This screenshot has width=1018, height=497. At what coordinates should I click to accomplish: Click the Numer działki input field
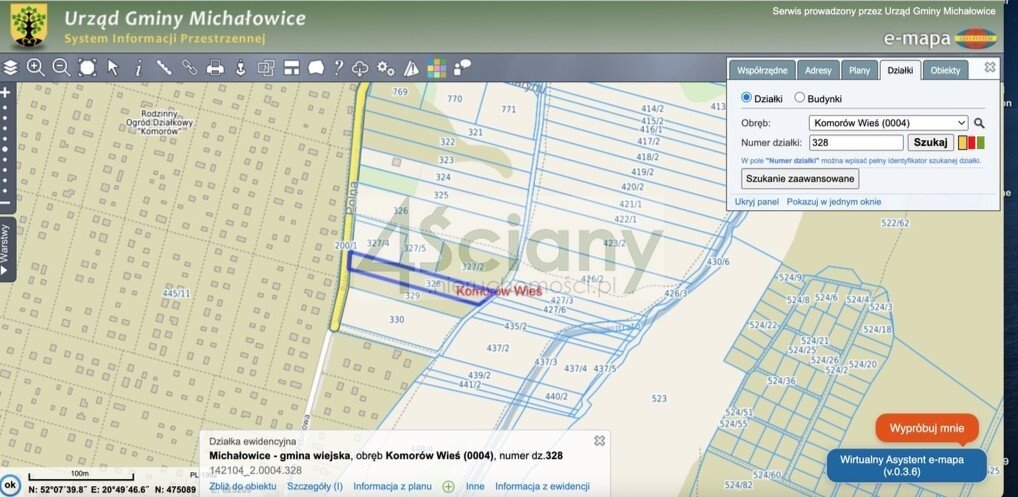pyautogui.click(x=857, y=142)
